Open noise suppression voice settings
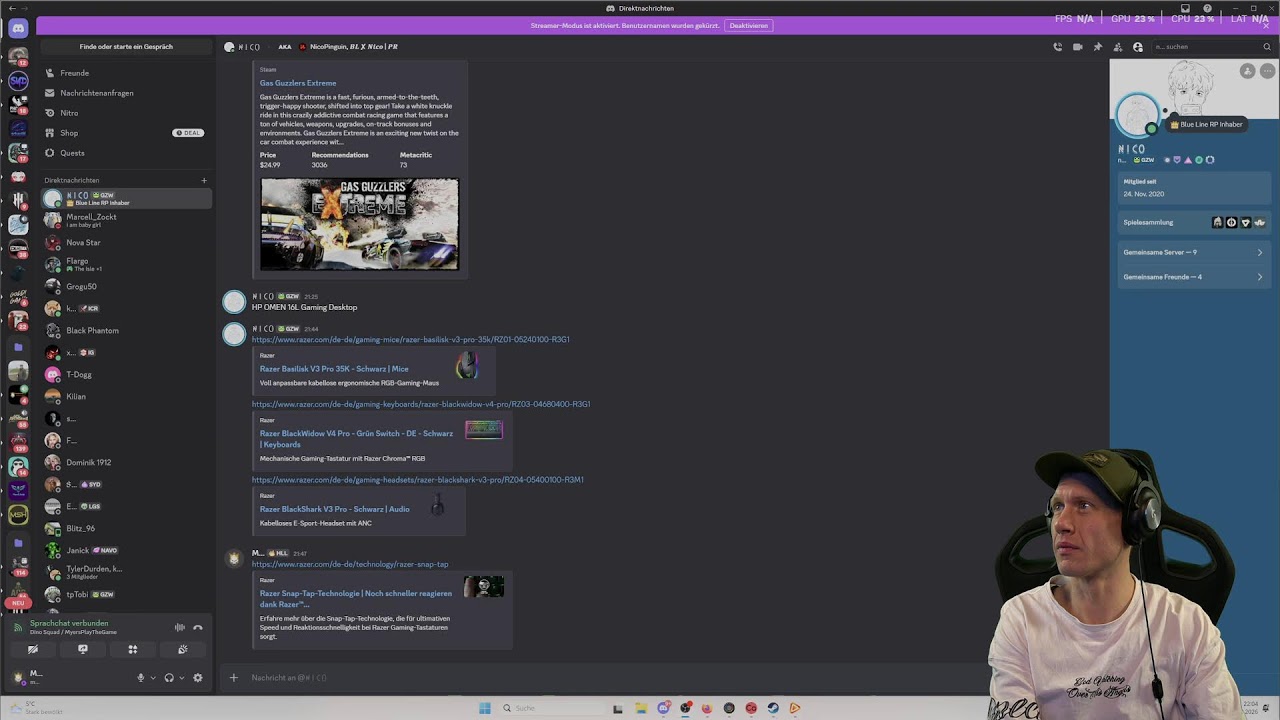The width and height of the screenshot is (1280, 720). 180,627
